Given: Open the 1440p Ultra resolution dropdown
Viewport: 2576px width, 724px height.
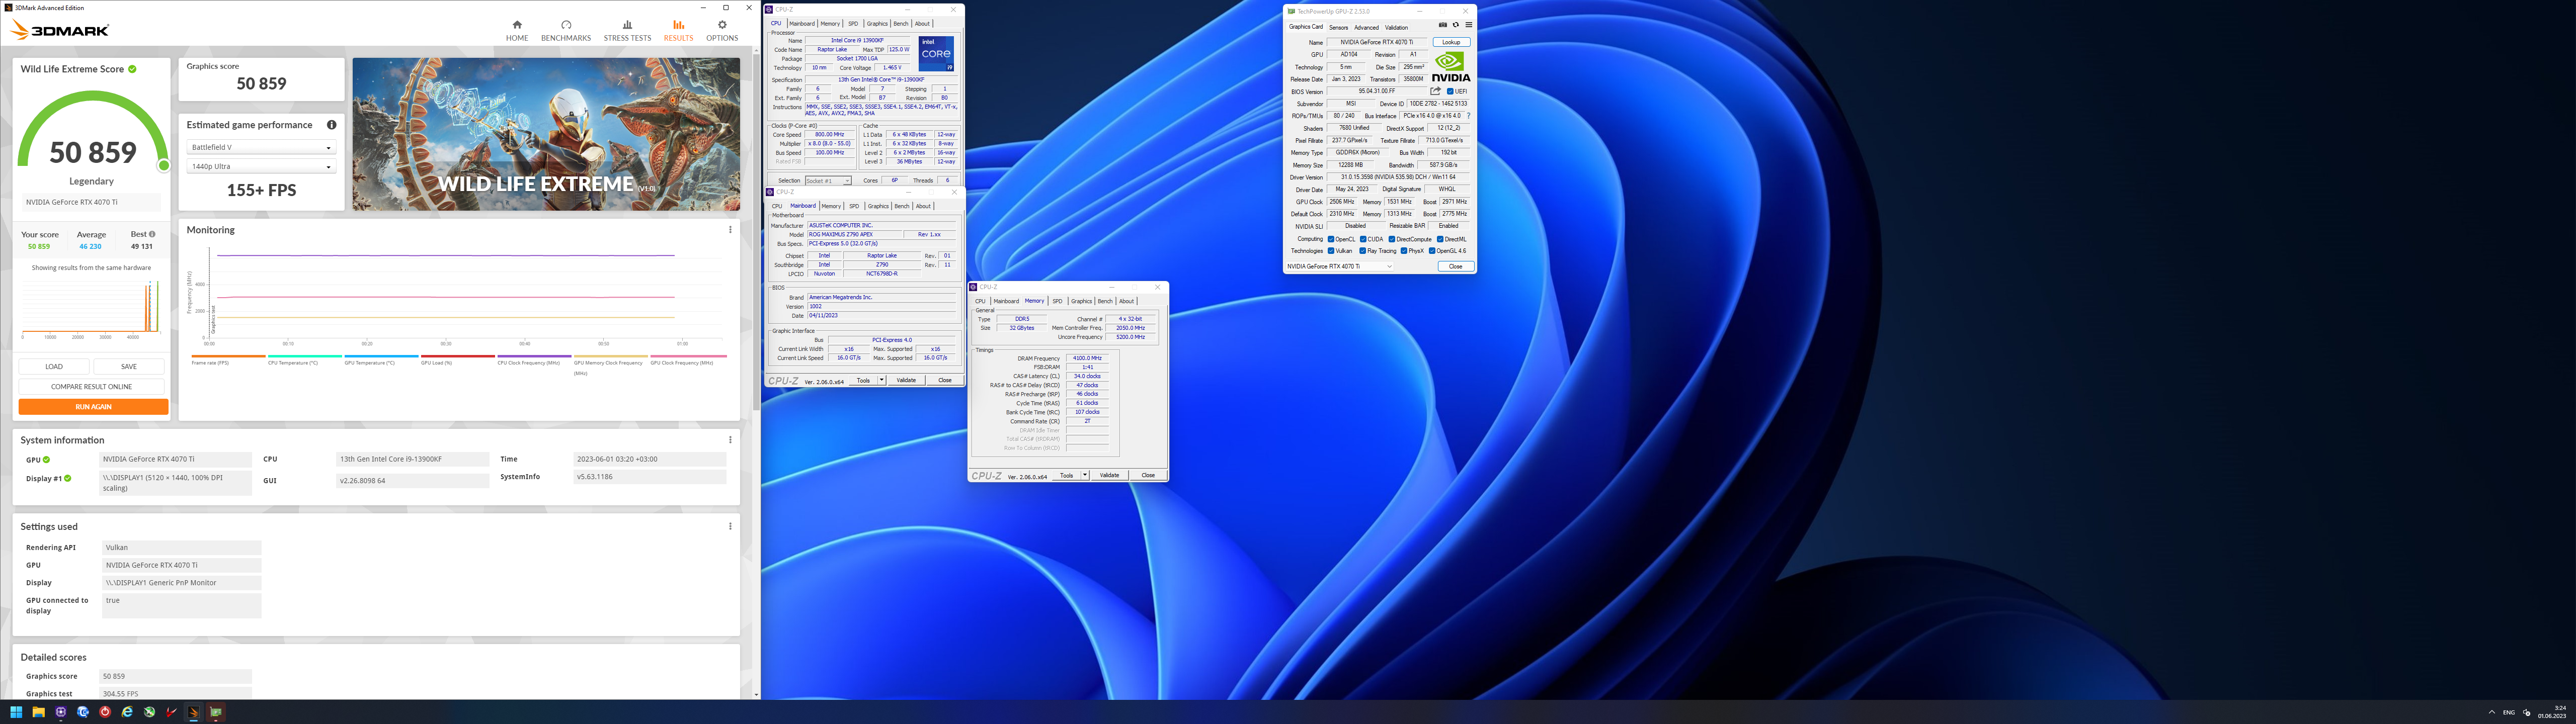Looking at the screenshot, I should 261,166.
